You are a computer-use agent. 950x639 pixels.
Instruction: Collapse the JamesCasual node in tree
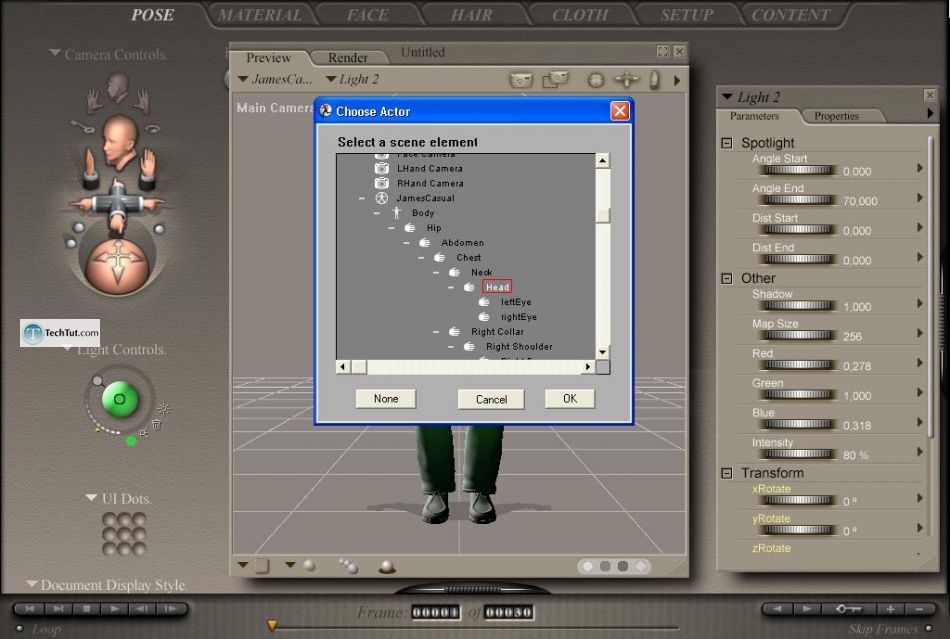tap(362, 198)
